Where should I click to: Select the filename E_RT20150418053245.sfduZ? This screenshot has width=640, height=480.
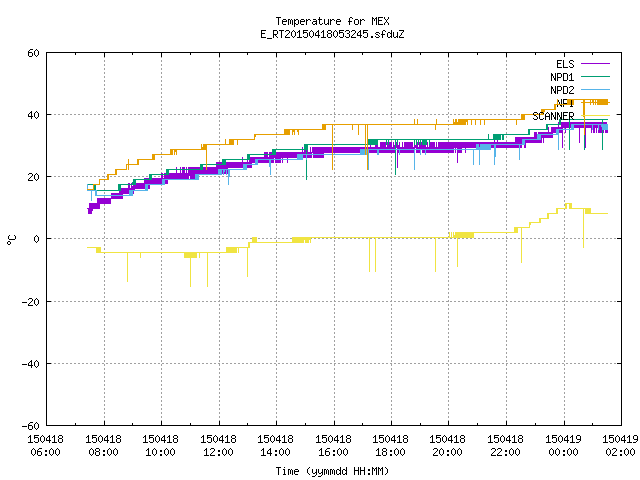(332, 34)
